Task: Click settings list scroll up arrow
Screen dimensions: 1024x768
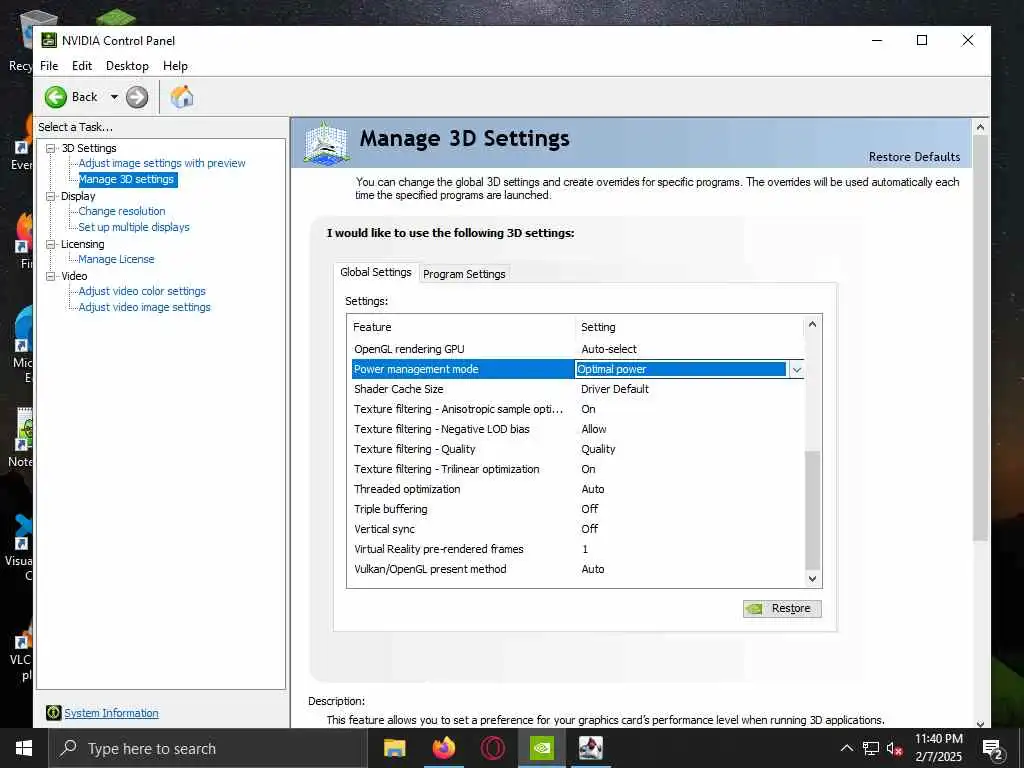Action: (812, 324)
